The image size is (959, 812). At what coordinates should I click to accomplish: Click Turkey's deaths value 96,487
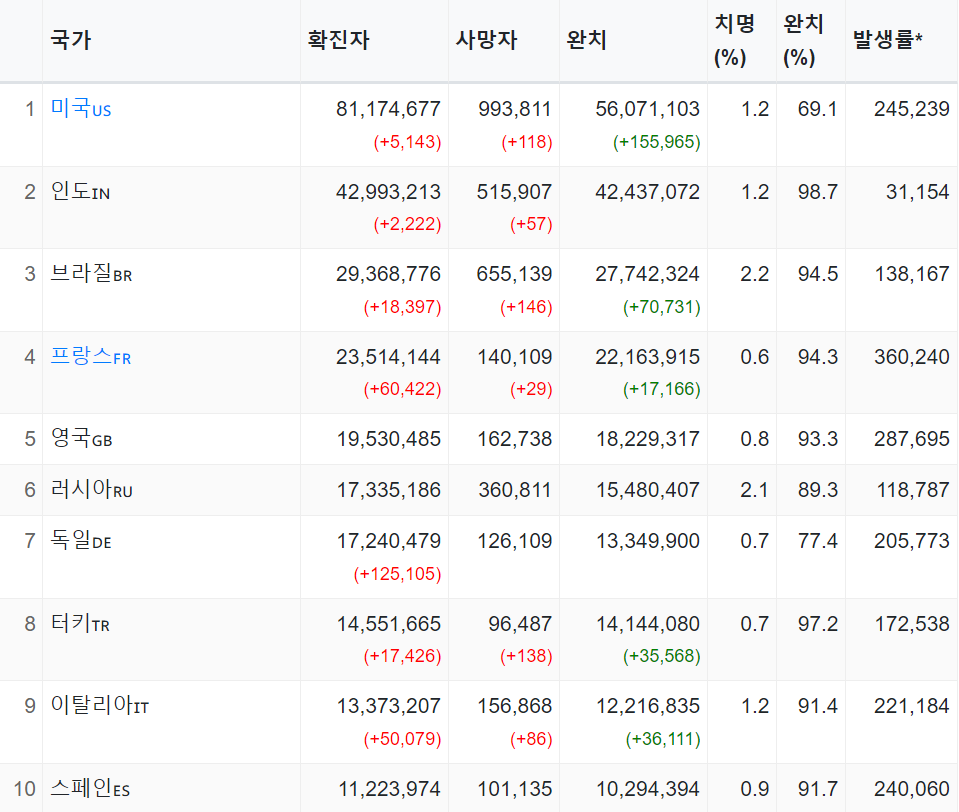[x=520, y=624]
